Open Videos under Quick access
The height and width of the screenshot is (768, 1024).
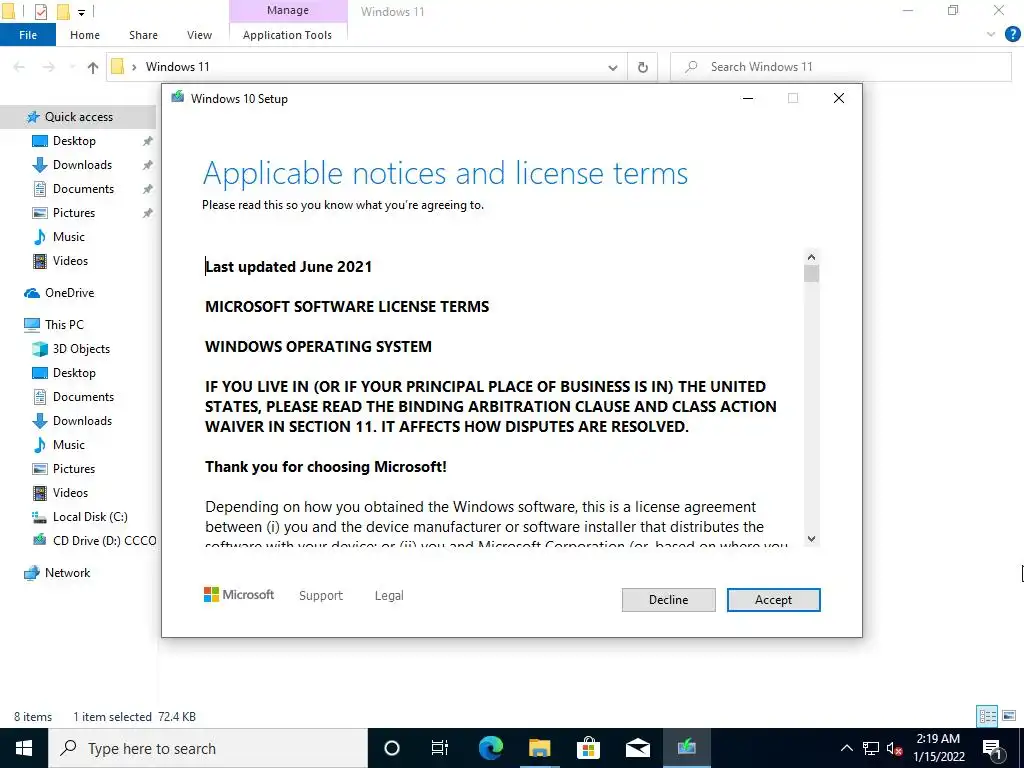(x=70, y=261)
